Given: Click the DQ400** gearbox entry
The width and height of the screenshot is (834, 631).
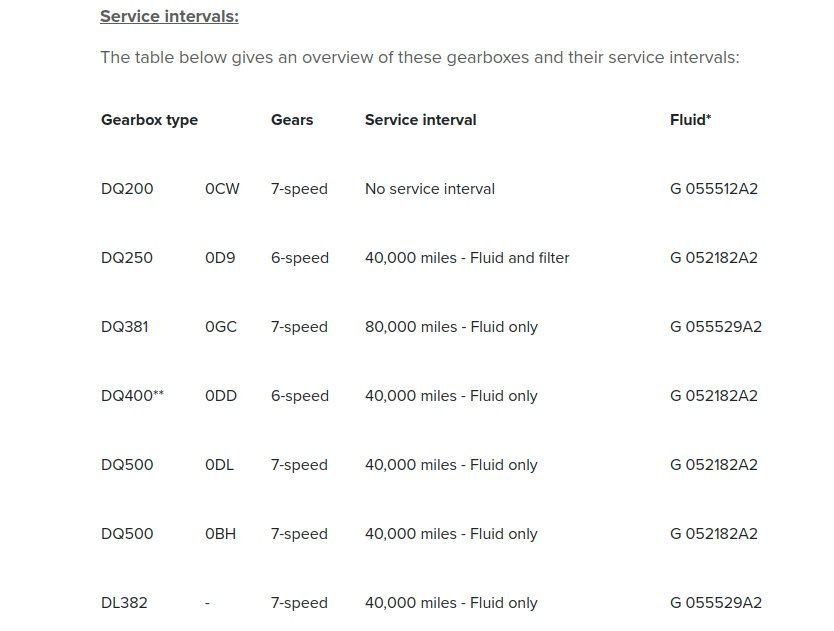Looking at the screenshot, I should [x=132, y=396].
